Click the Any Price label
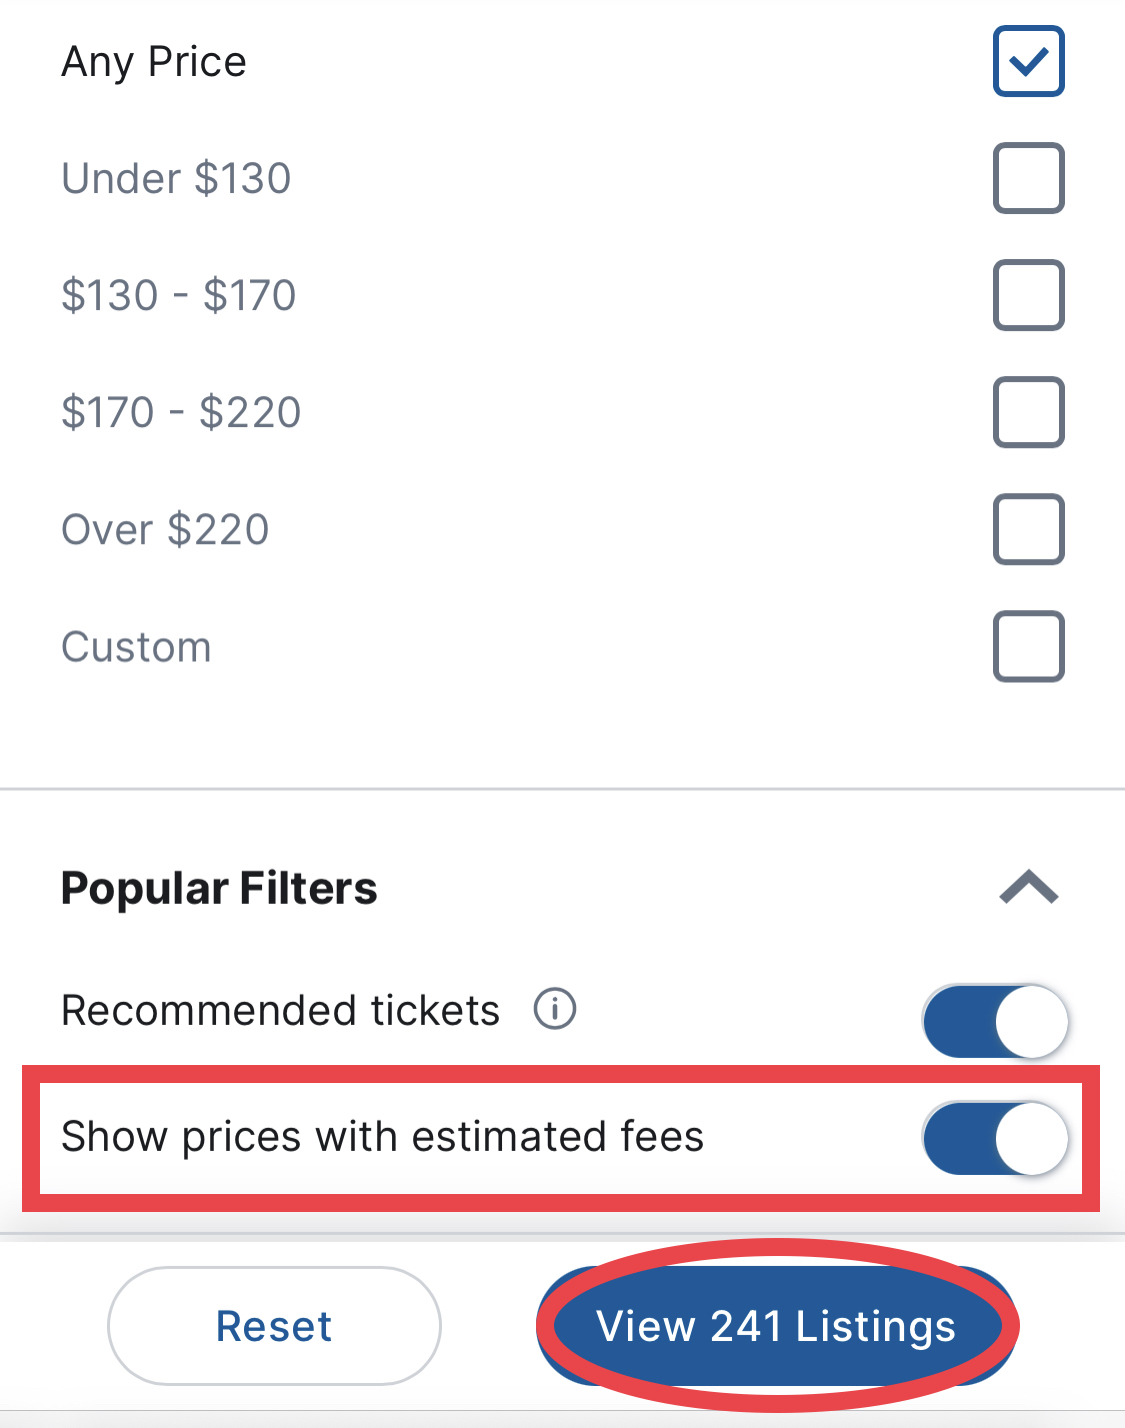Viewport: 1125px width, 1428px height. click(x=154, y=62)
